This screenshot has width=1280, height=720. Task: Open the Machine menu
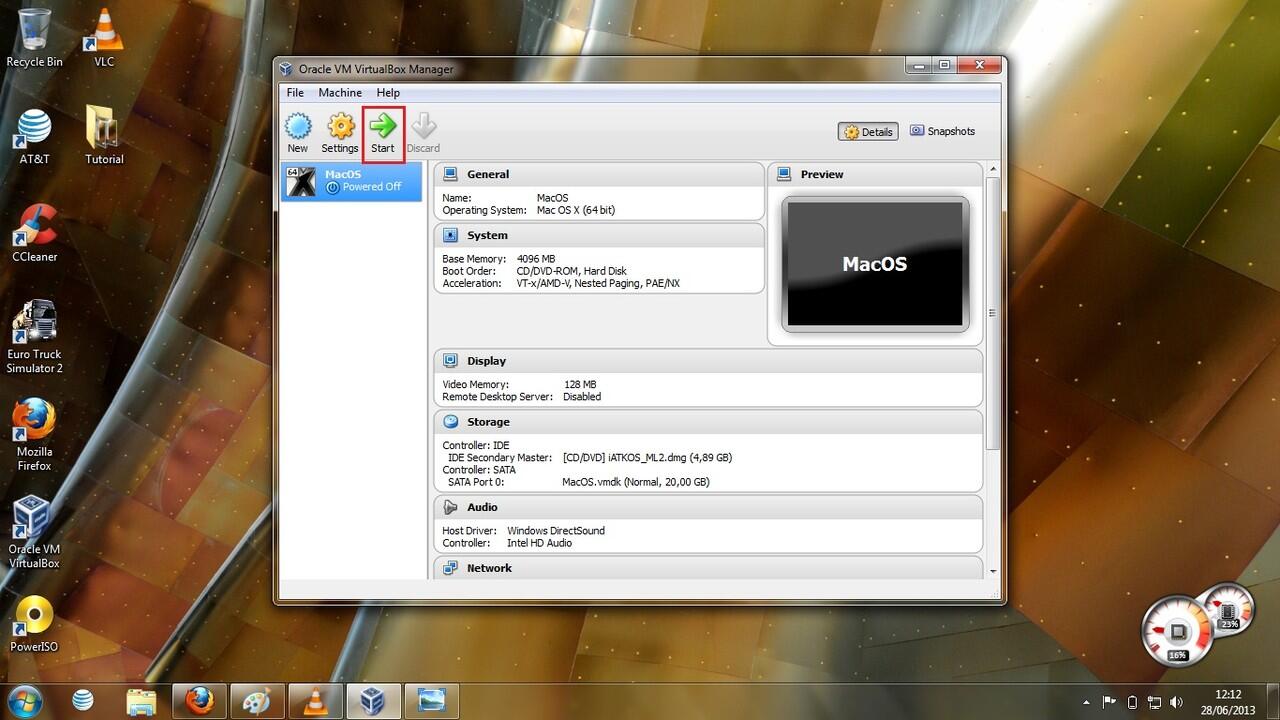click(340, 92)
